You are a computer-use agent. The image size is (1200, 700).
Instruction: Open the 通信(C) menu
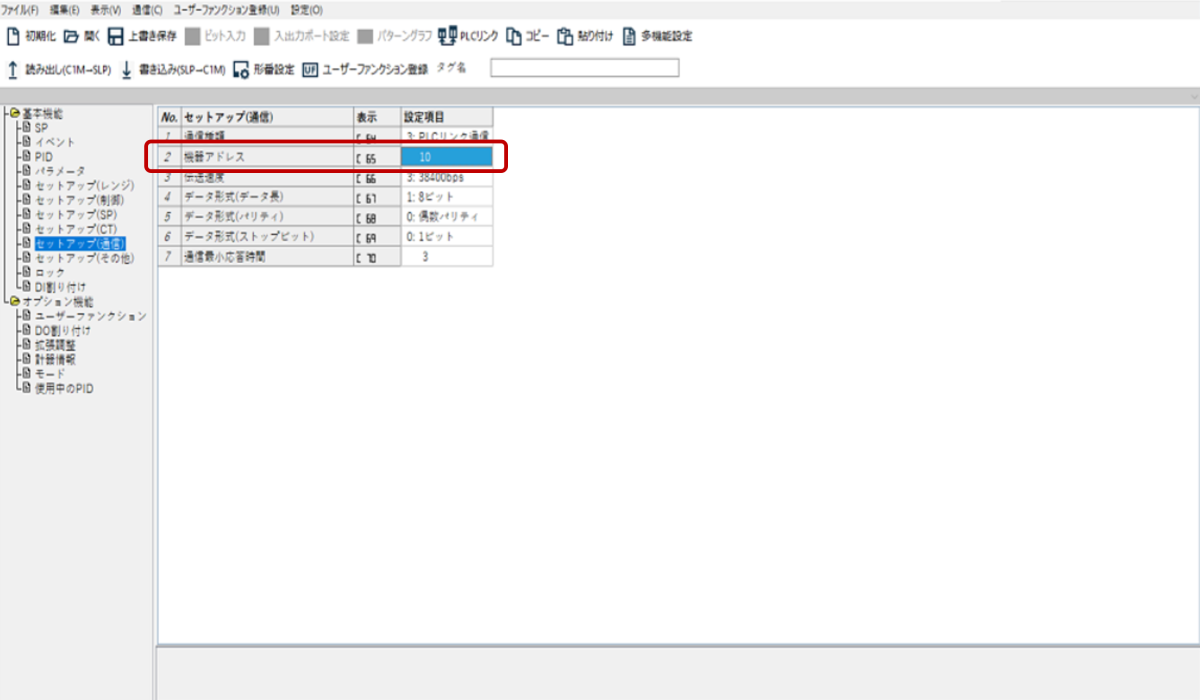pyautogui.click(x=147, y=9)
